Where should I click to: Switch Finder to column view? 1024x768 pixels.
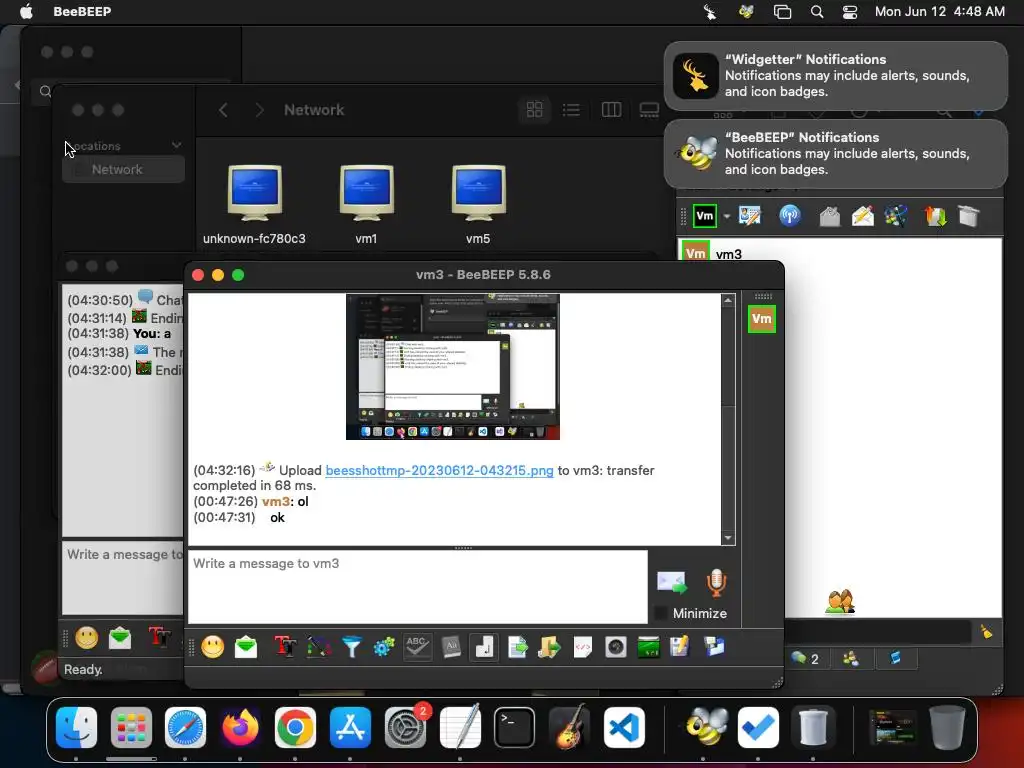tap(611, 110)
